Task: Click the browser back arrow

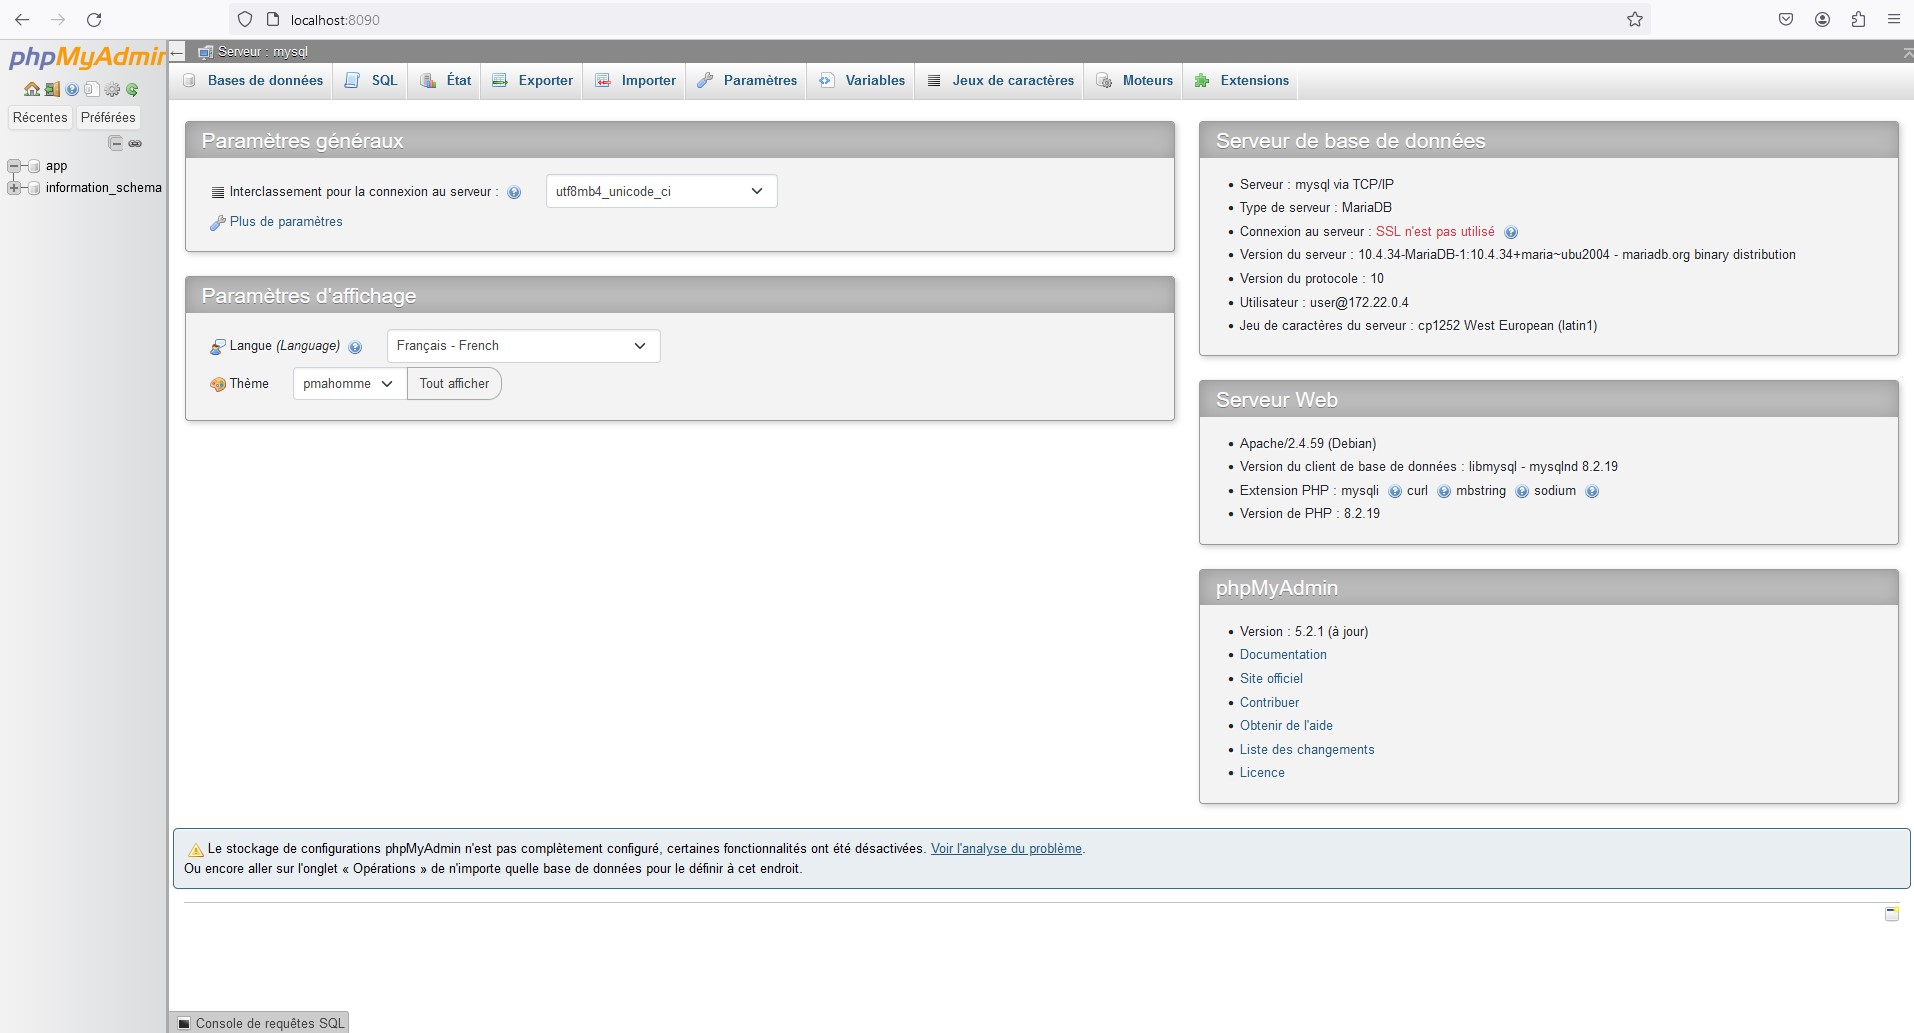Action: pos(22,20)
